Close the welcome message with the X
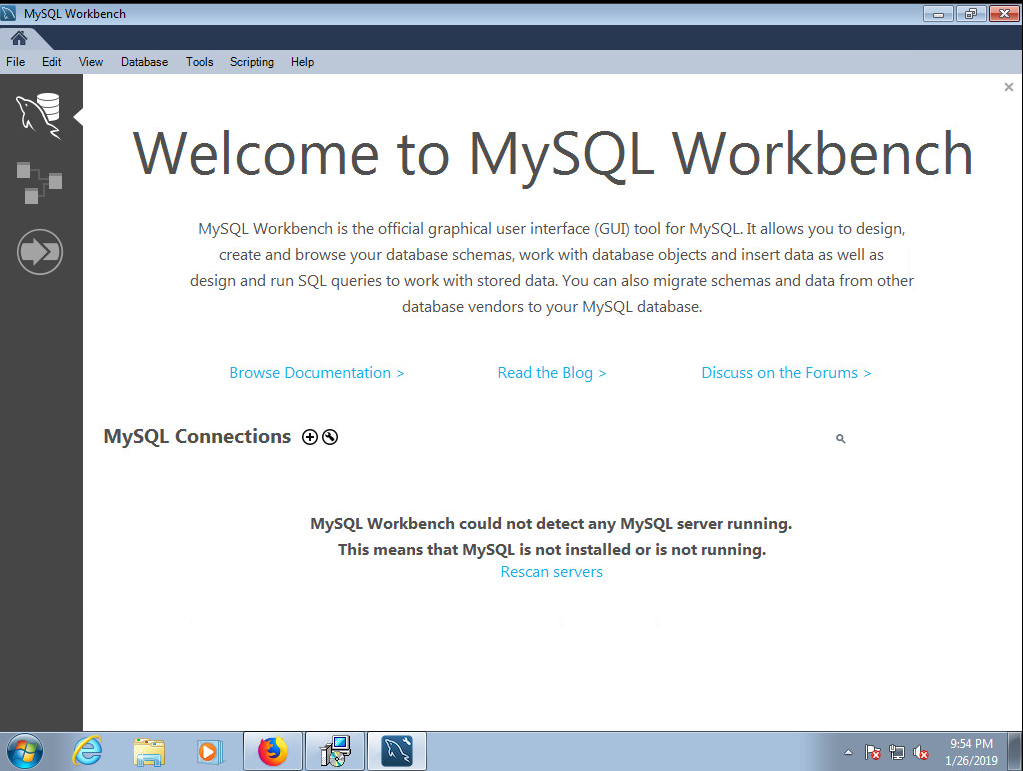Screen dimensions: 1023x771 1009,87
